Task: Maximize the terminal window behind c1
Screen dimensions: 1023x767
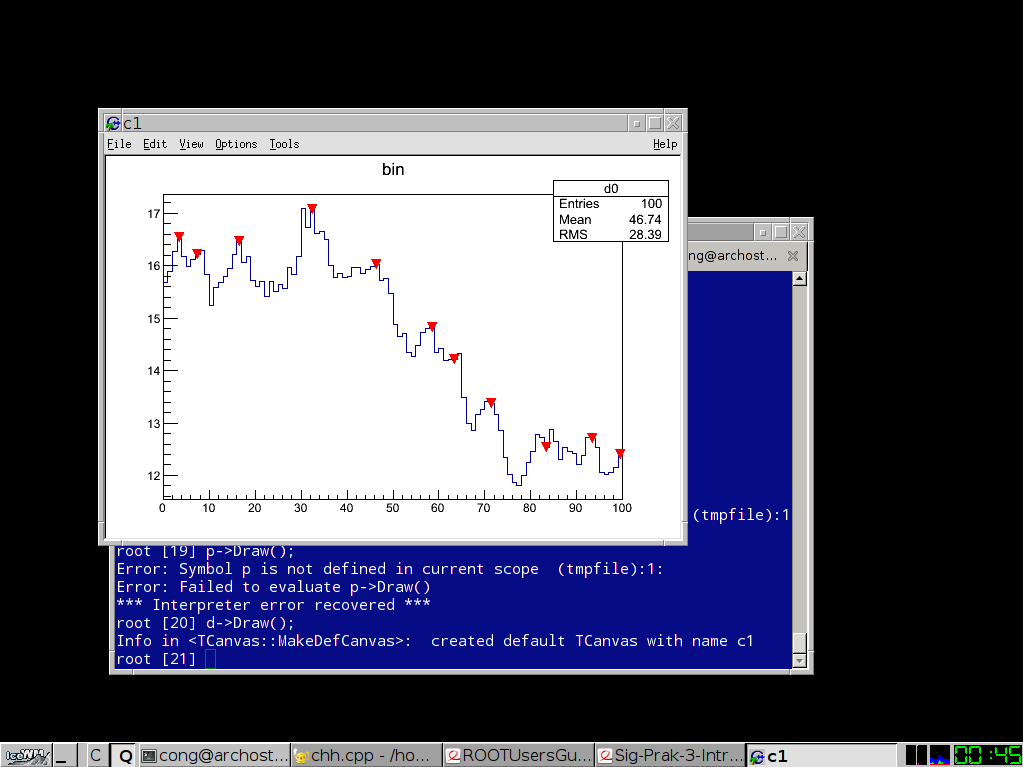Action: click(x=781, y=232)
